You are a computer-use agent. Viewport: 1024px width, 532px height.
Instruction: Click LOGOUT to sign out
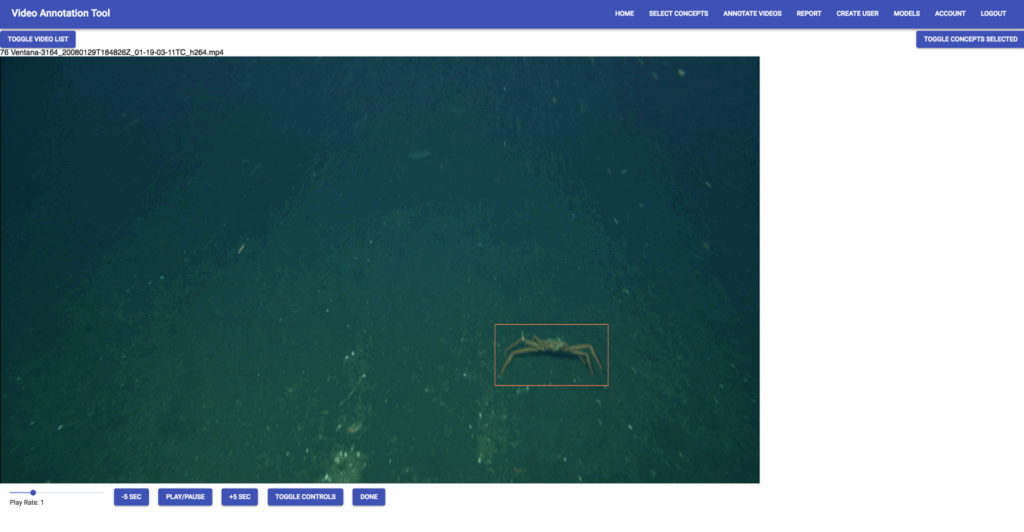993,14
